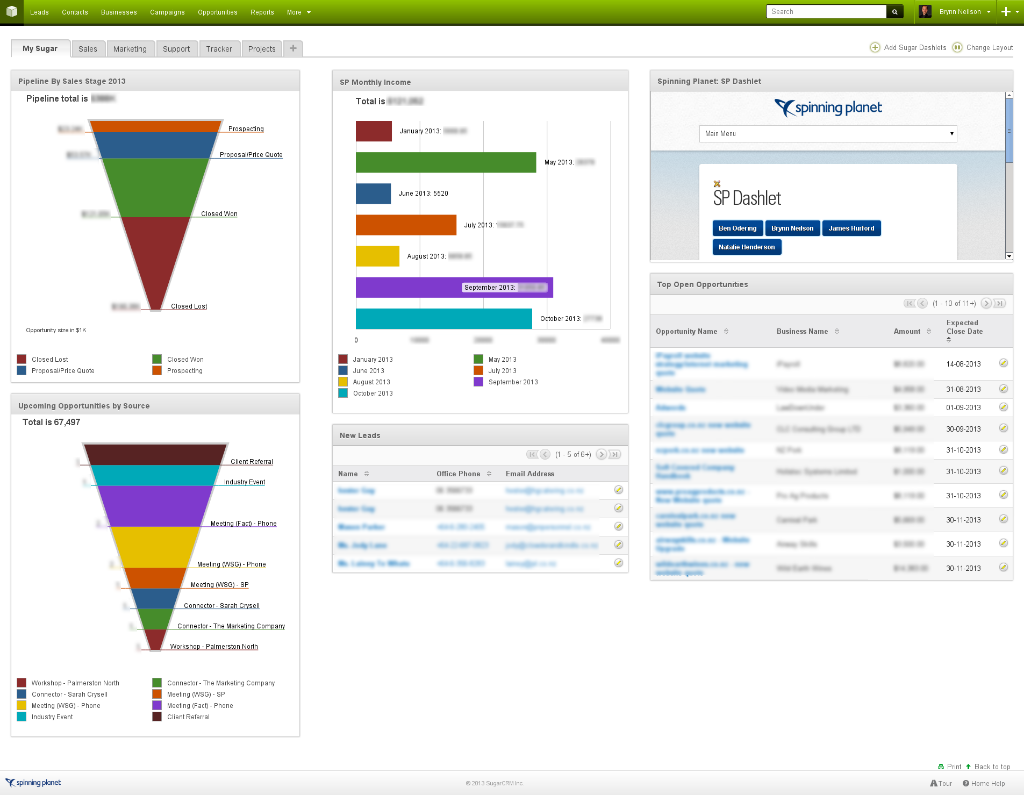Edit the first Top Open Opportunities row
The width and height of the screenshot is (1024, 795).
(x=1003, y=363)
